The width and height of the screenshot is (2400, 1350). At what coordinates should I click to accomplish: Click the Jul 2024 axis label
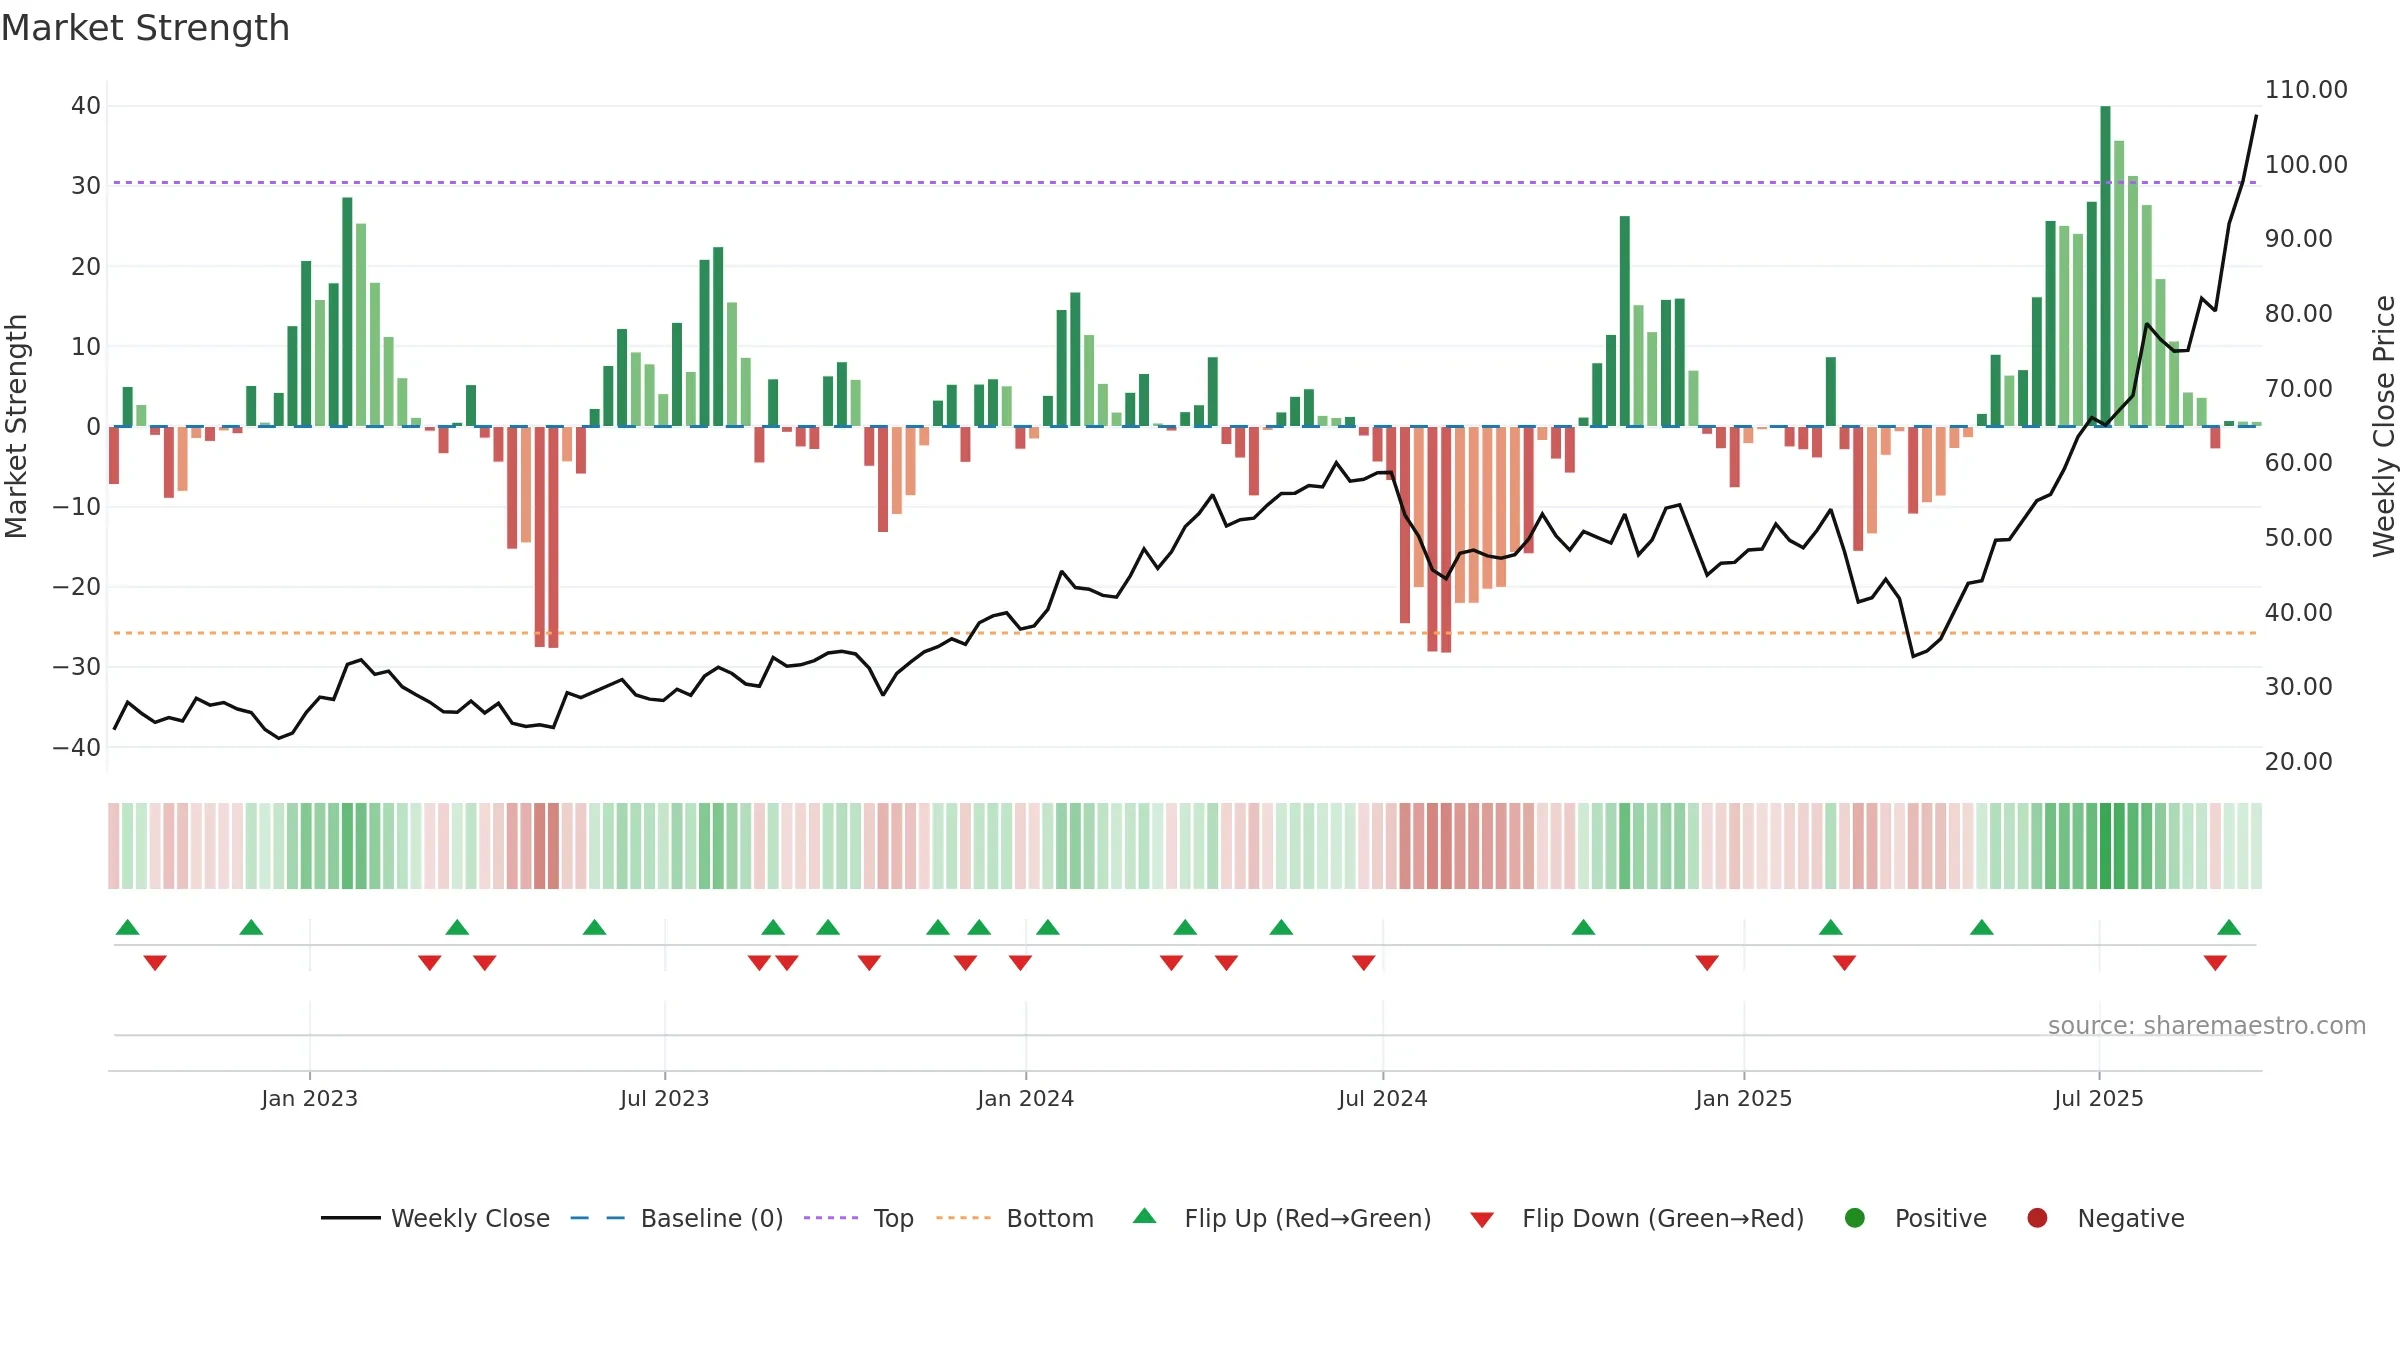1382,1098
